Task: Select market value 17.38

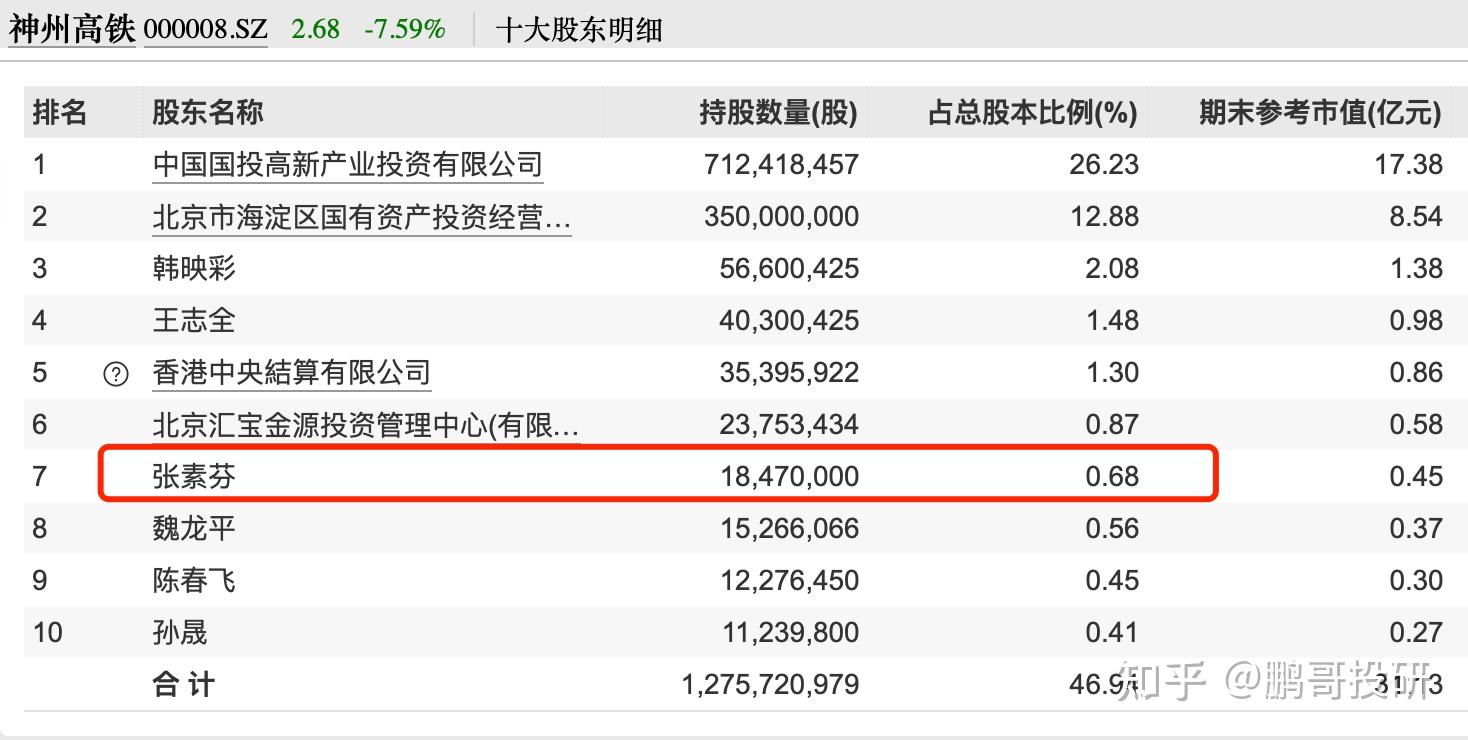Action: pyautogui.click(x=1409, y=164)
